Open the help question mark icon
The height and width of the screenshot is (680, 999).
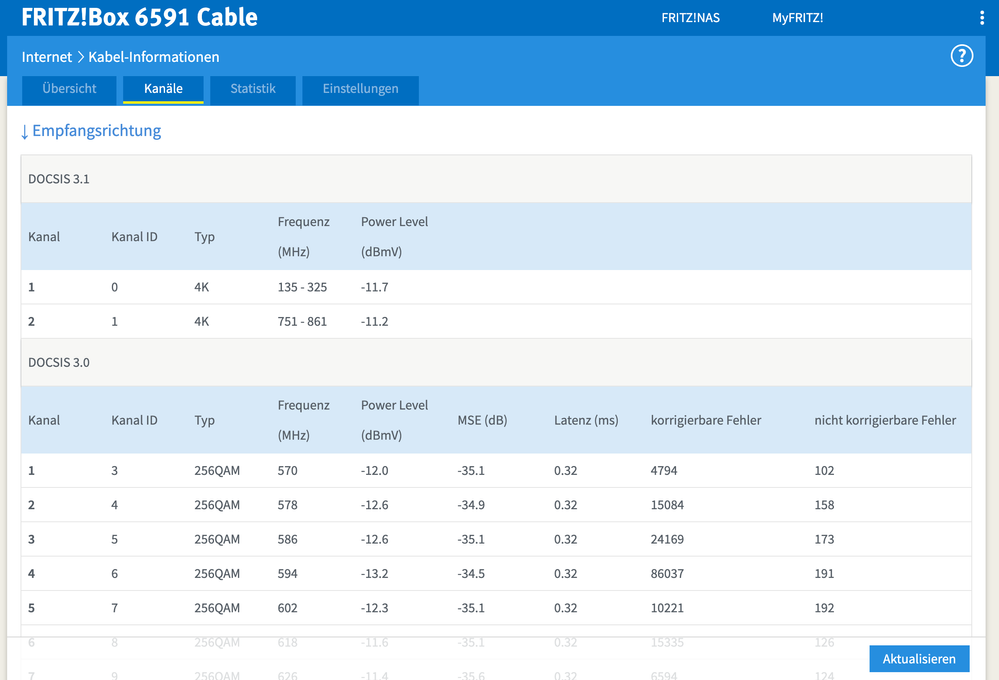961,56
